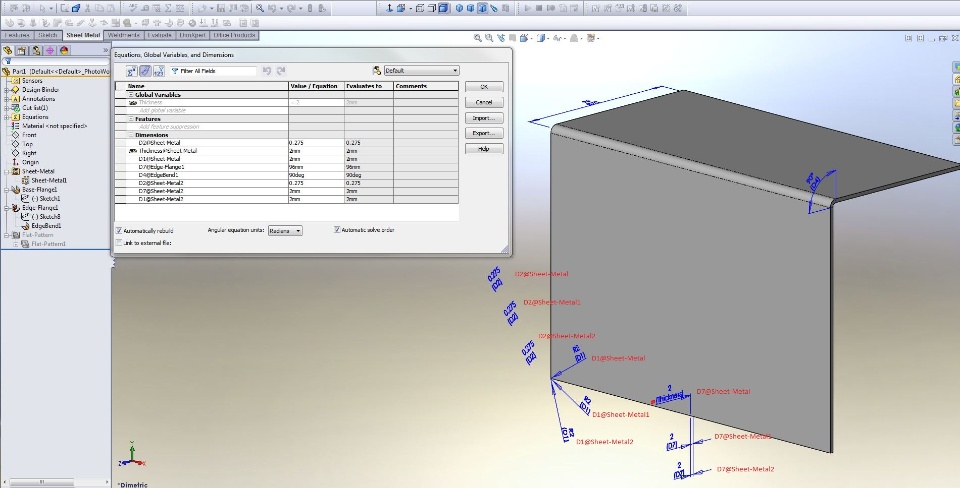The width and height of the screenshot is (960, 488).
Task: Collapse the Global Variables section
Action: 131,95
